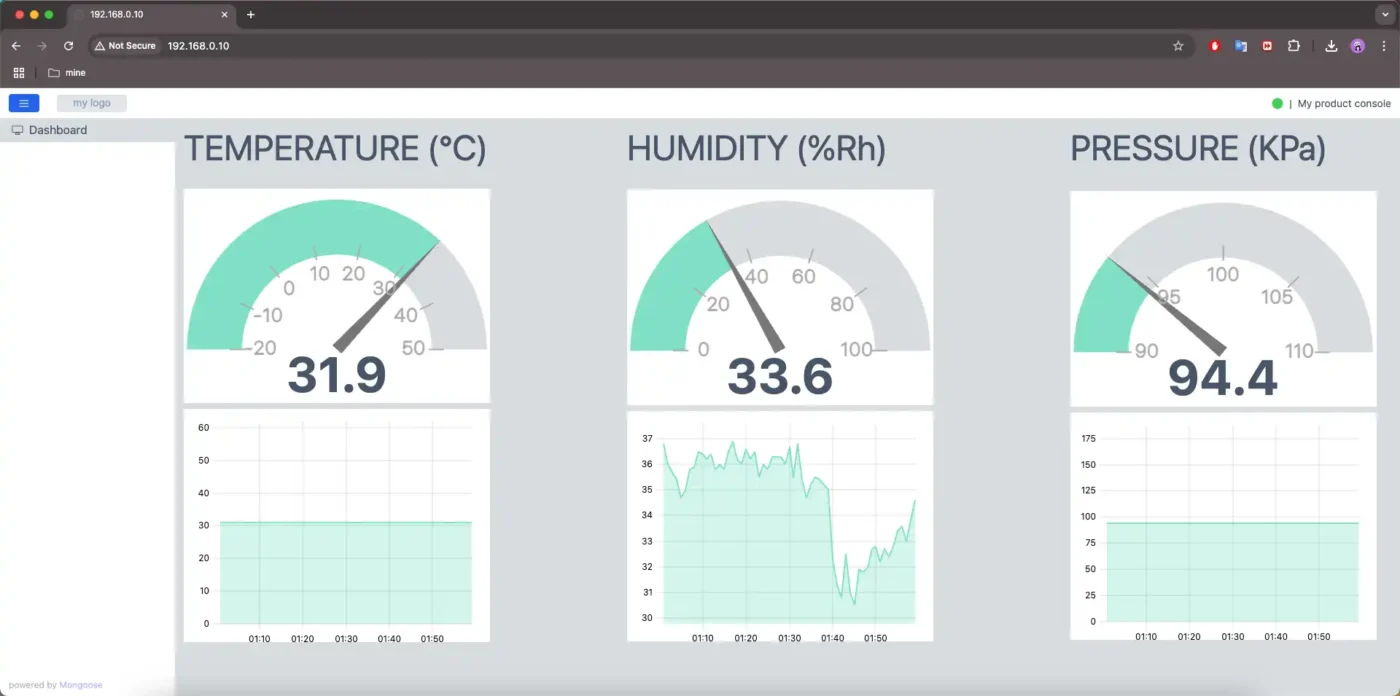The height and width of the screenshot is (696, 1400).
Task: Click the temperature history chart
Action: click(x=337, y=525)
